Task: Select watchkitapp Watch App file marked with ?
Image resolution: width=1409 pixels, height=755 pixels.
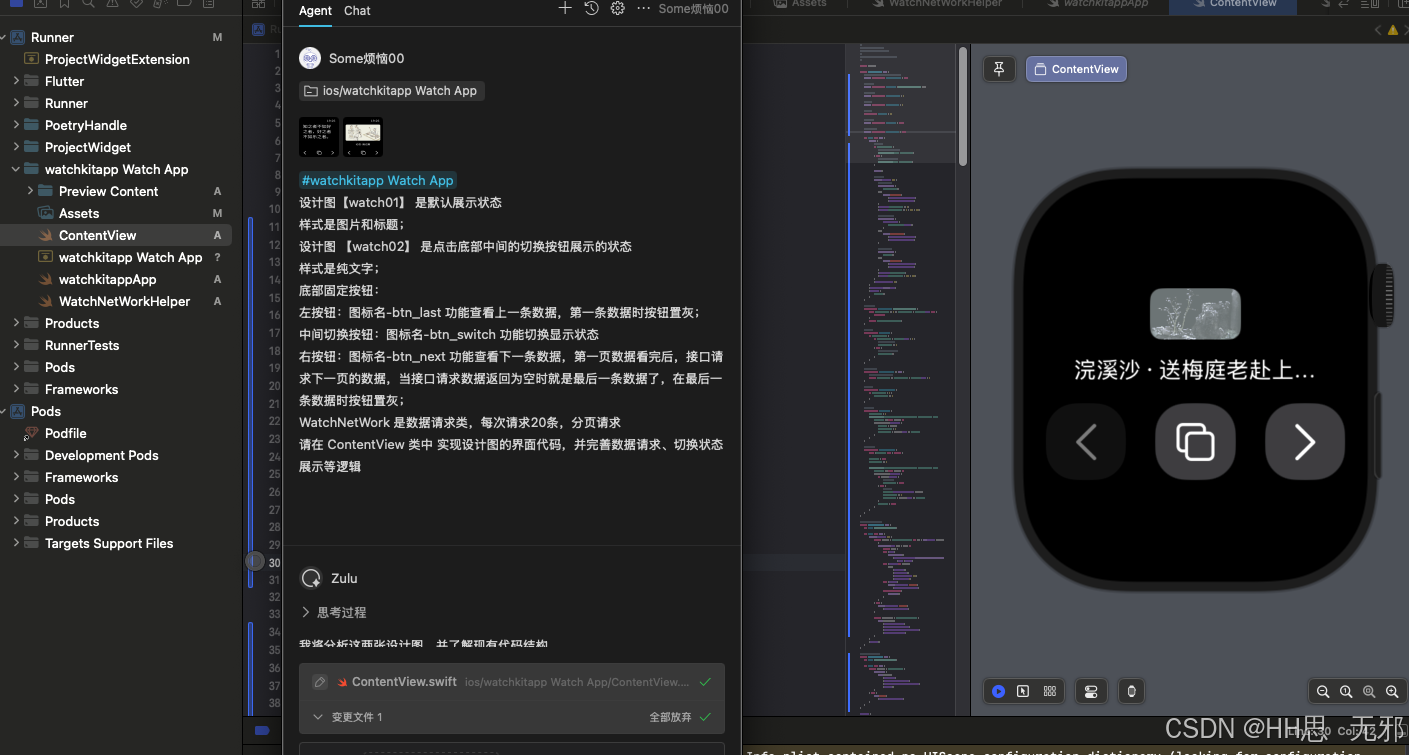Action: click(x=130, y=257)
